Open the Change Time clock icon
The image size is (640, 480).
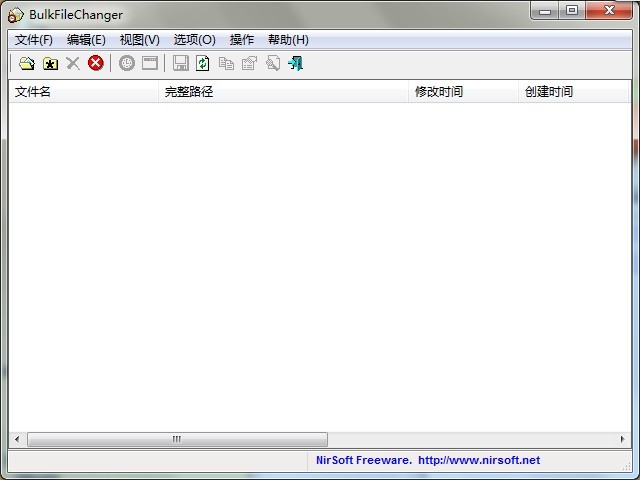point(127,63)
